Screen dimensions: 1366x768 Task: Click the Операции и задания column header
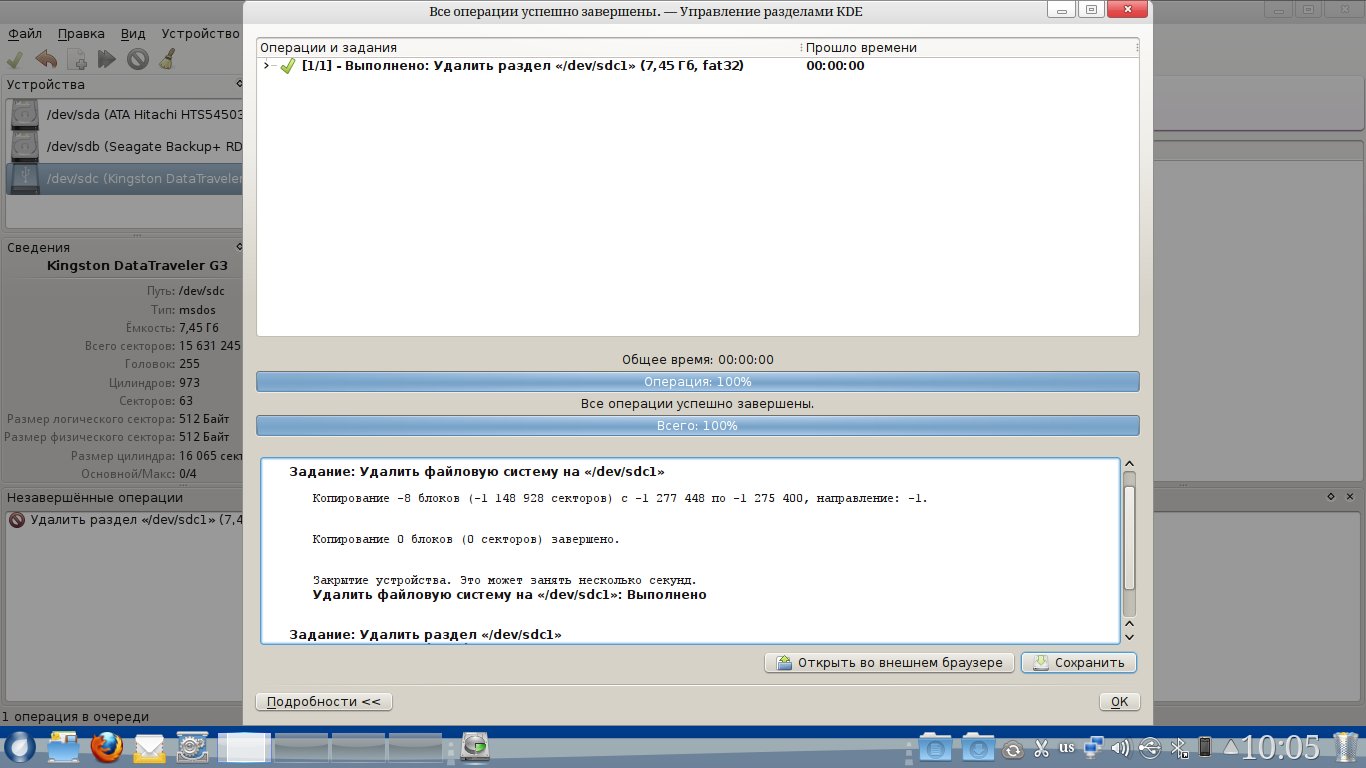[529, 48]
